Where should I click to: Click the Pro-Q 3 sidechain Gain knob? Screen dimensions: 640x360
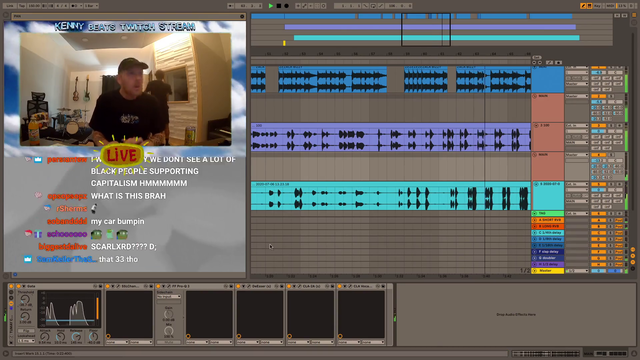(169, 314)
